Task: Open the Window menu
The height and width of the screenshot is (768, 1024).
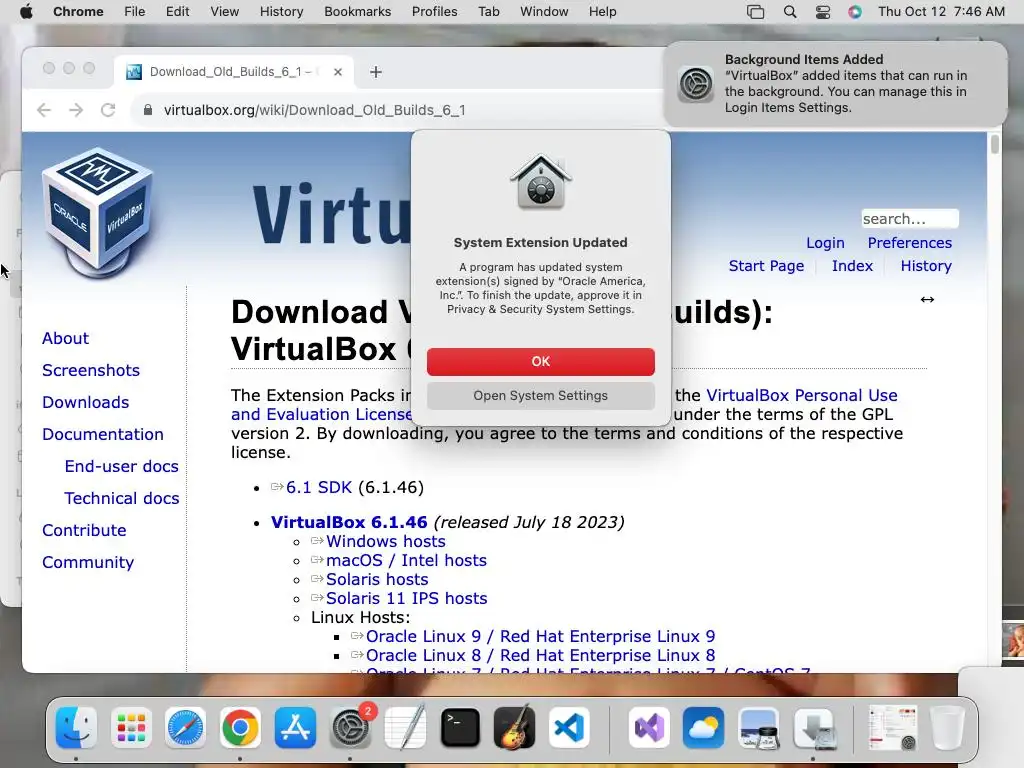Action: click(x=544, y=12)
